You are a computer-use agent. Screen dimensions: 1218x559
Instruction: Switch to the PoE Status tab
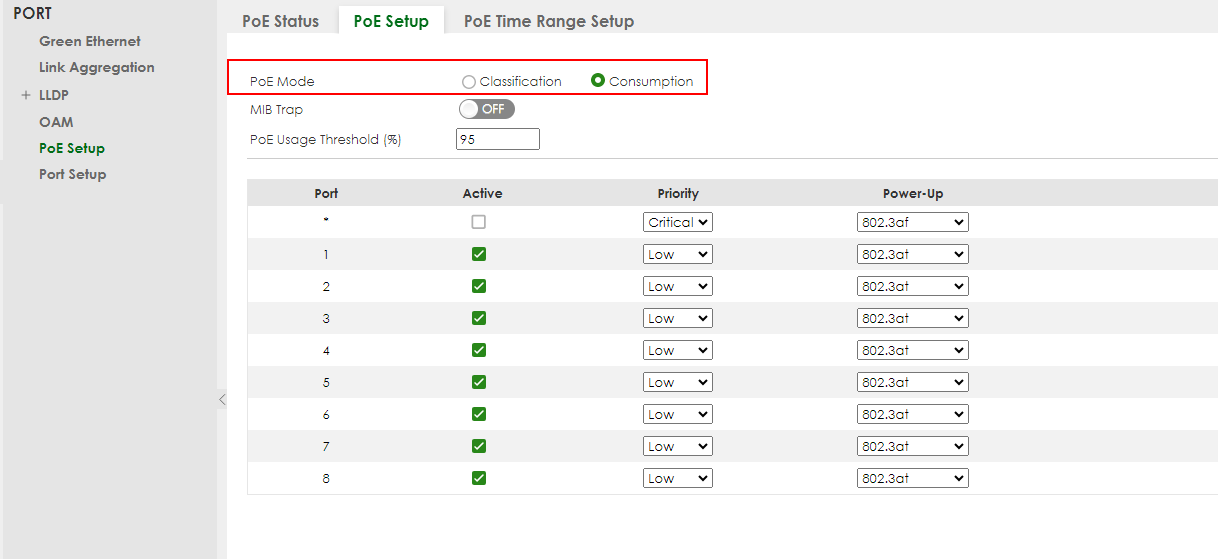pos(280,21)
